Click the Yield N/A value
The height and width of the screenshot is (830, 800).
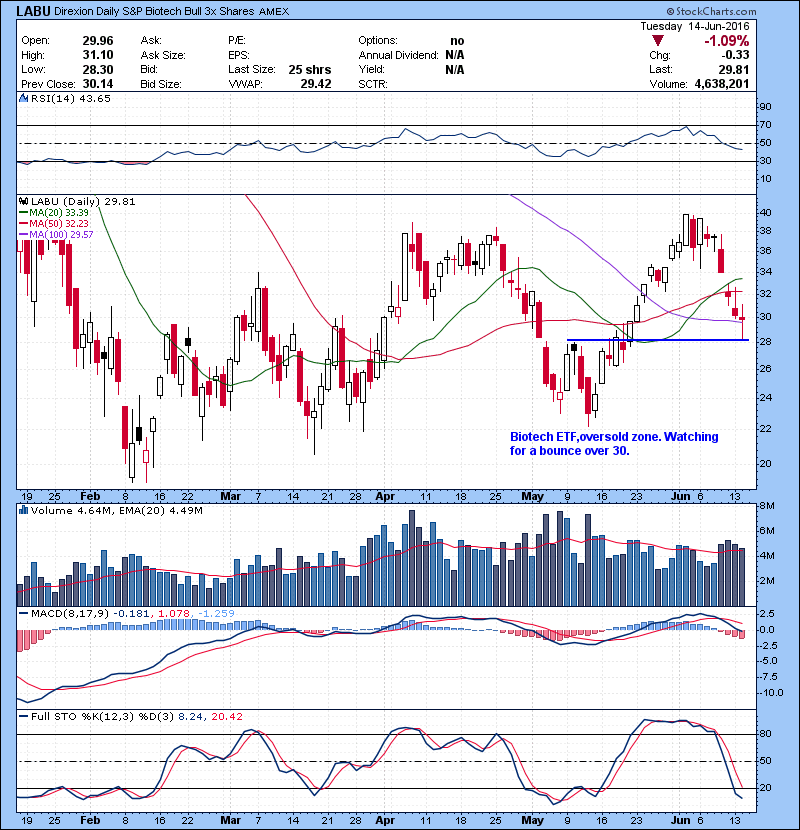(x=455, y=69)
